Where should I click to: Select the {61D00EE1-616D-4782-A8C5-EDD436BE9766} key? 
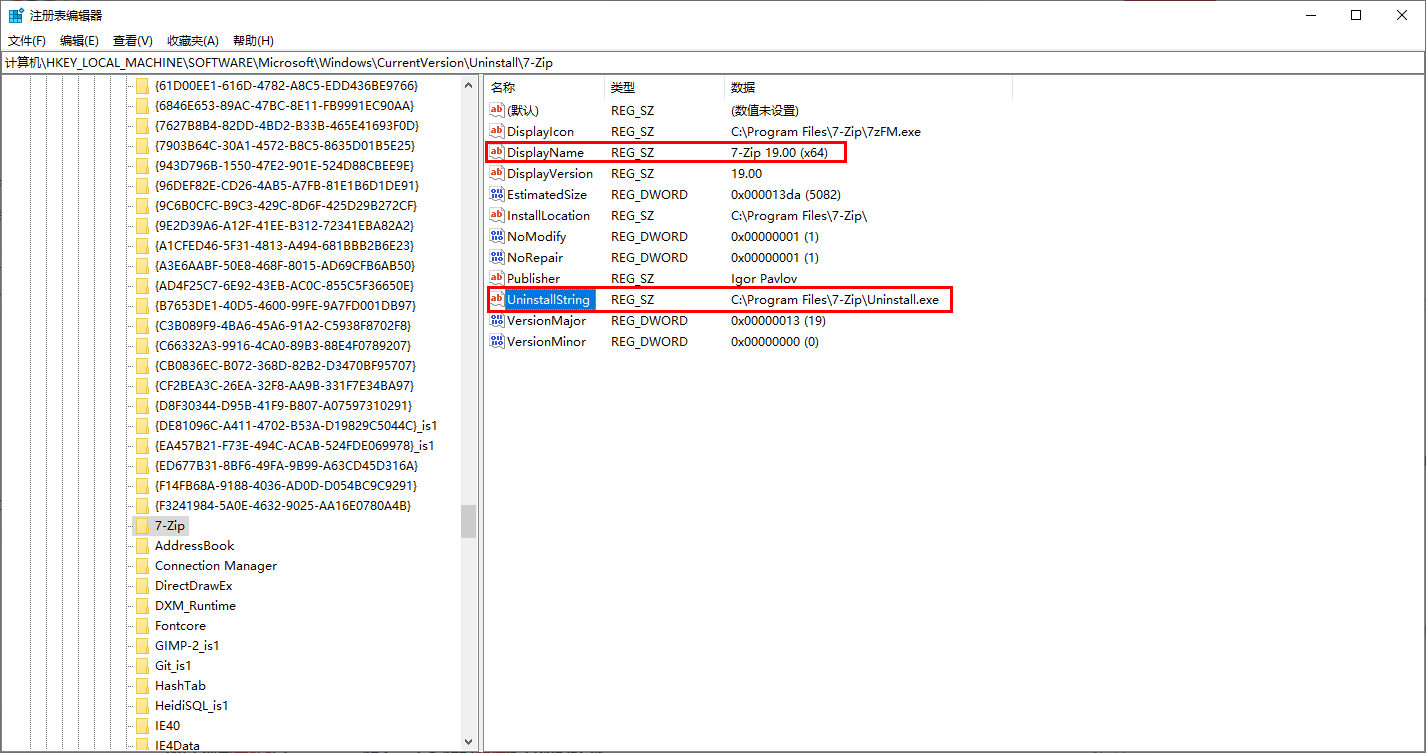click(x=286, y=85)
